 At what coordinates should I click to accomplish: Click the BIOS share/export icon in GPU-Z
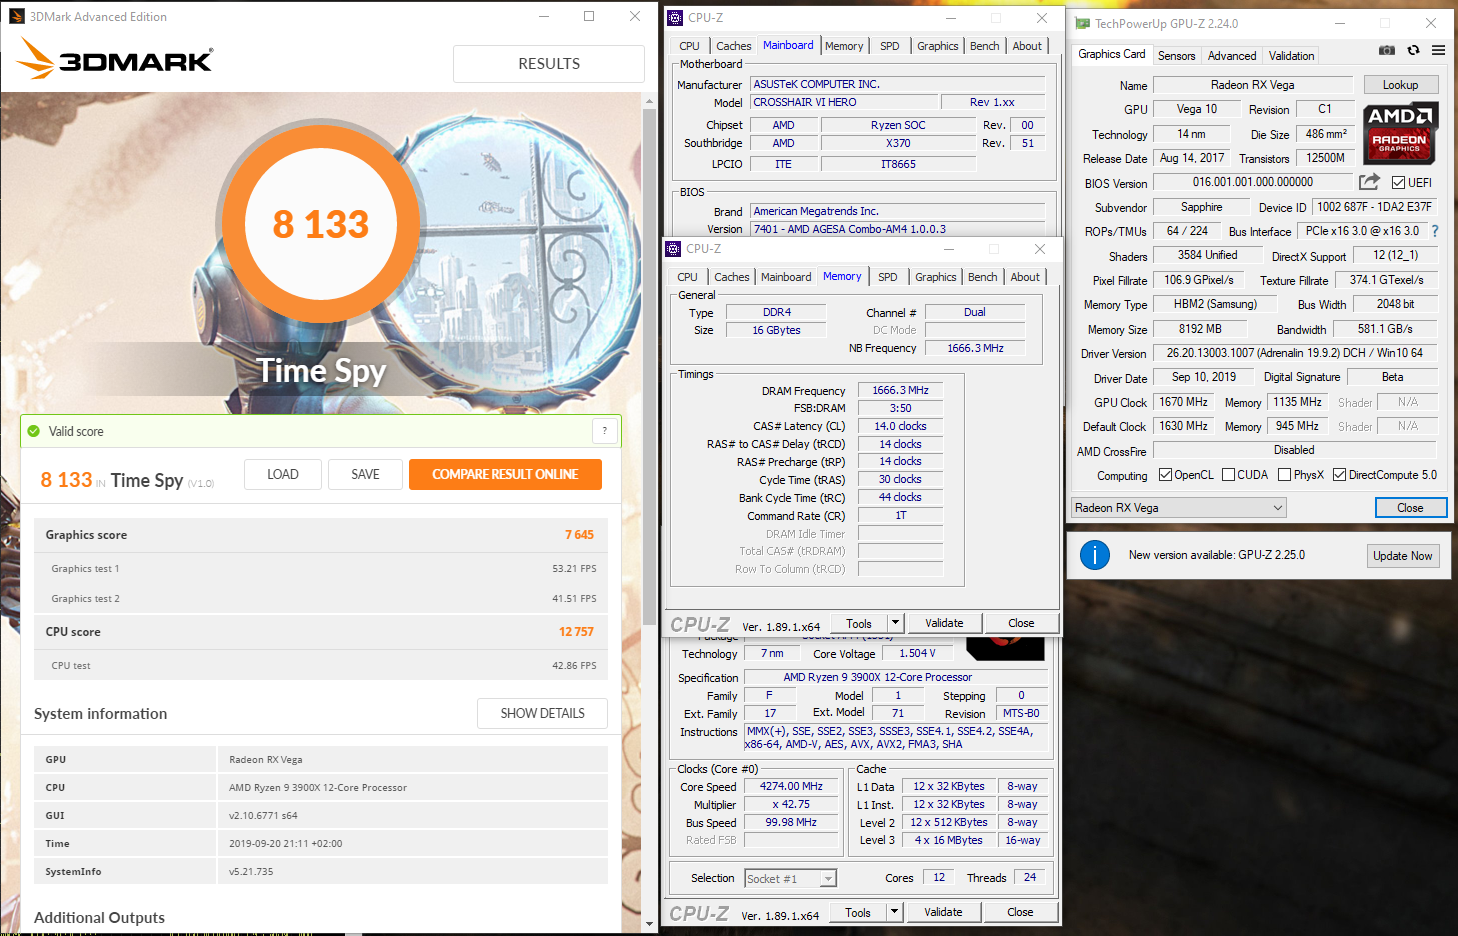tap(1369, 182)
